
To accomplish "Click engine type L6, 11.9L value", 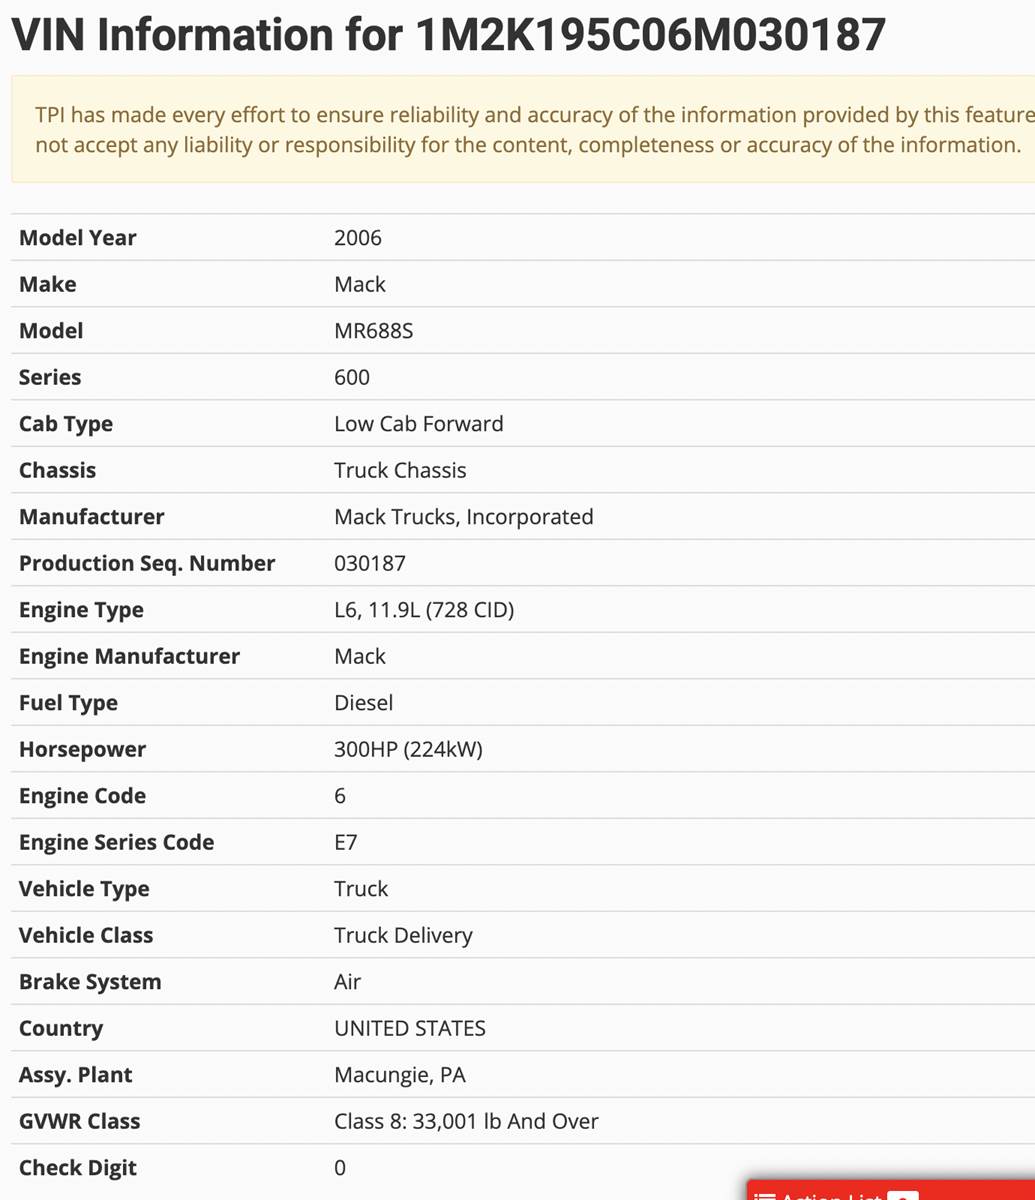I will (423, 610).
